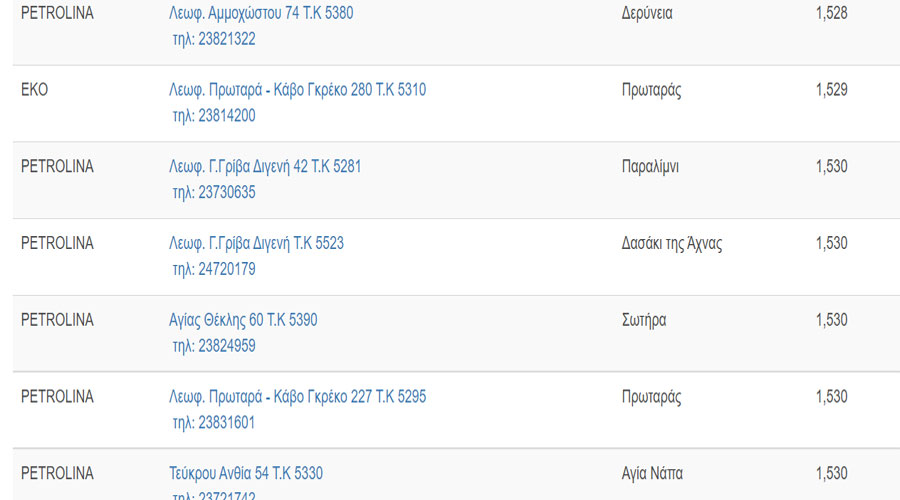This screenshot has width=900, height=500.
Task: Select the 1,528 price value
Action: tap(831, 13)
